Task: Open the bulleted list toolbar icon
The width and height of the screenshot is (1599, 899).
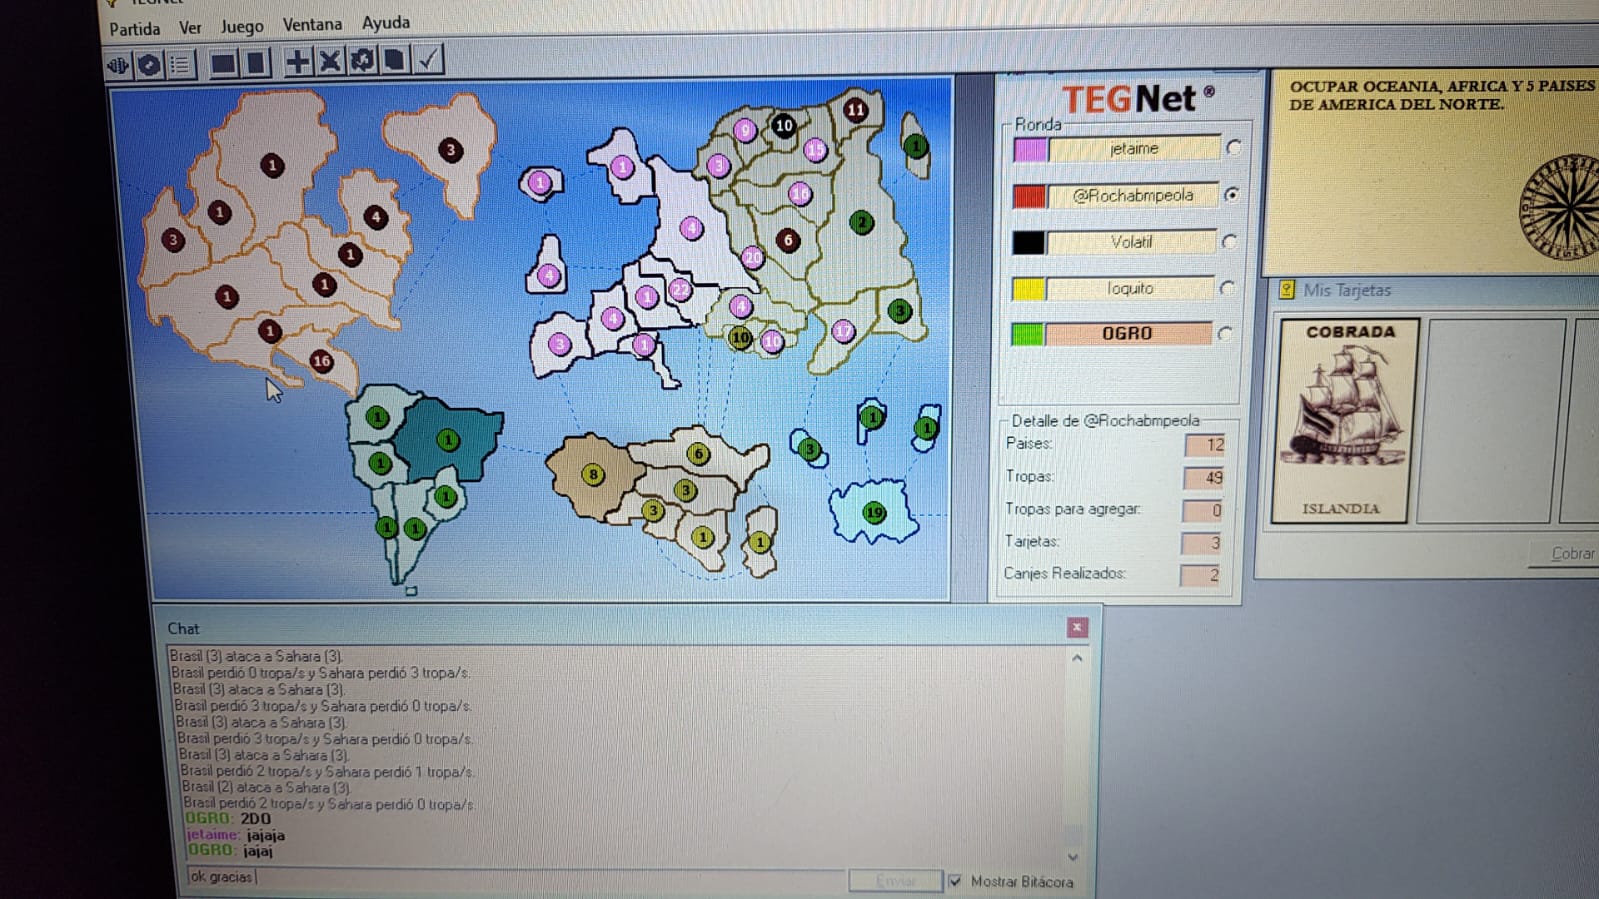Action: [180, 65]
